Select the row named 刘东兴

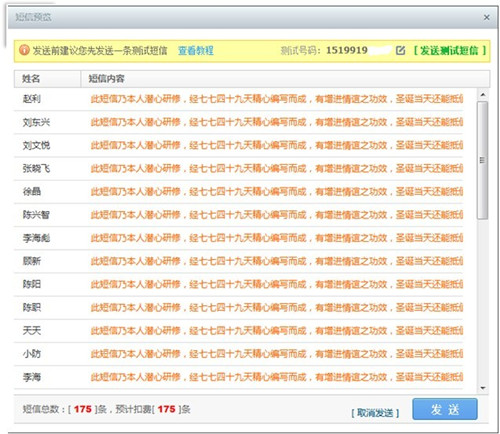[238, 122]
